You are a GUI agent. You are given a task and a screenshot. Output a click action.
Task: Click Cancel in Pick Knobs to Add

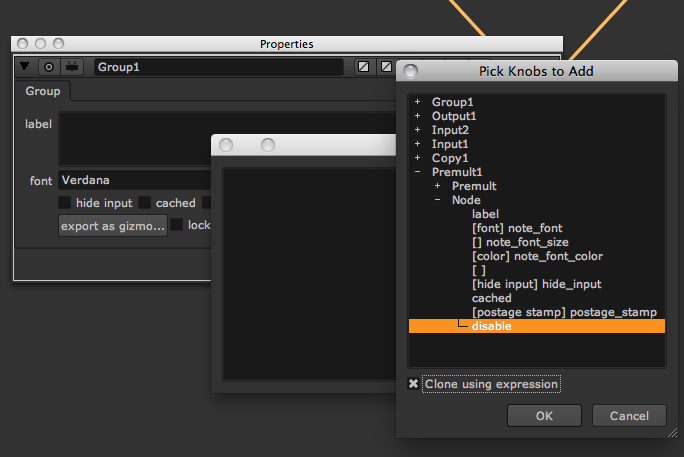click(629, 416)
